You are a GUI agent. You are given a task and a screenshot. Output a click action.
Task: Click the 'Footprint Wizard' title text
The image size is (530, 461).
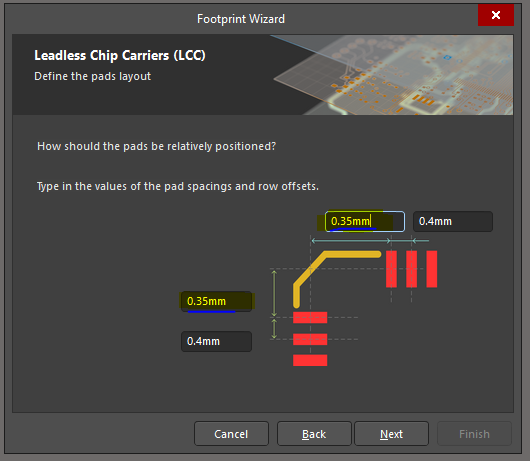pyautogui.click(x=241, y=19)
